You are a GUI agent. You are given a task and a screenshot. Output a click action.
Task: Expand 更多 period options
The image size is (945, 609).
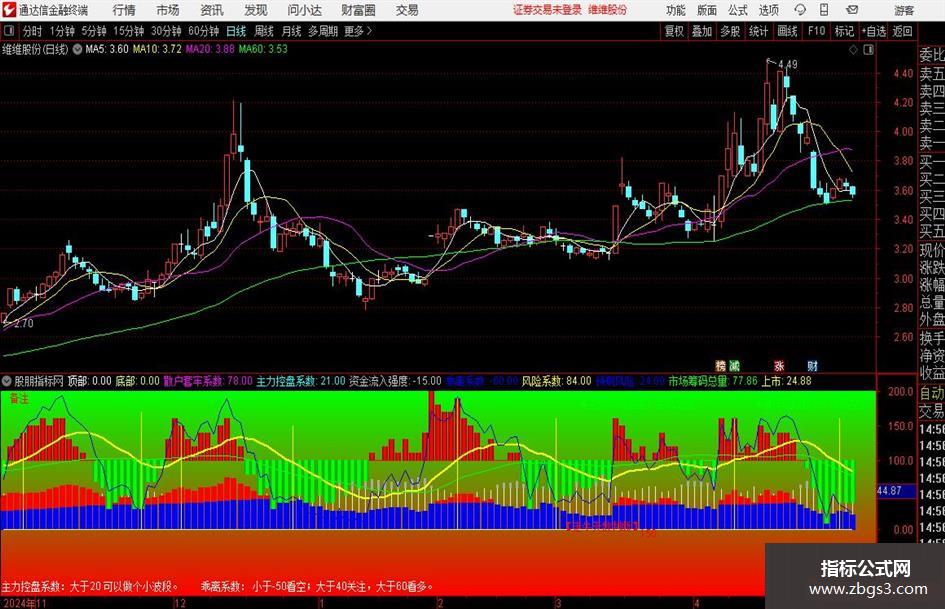click(358, 31)
